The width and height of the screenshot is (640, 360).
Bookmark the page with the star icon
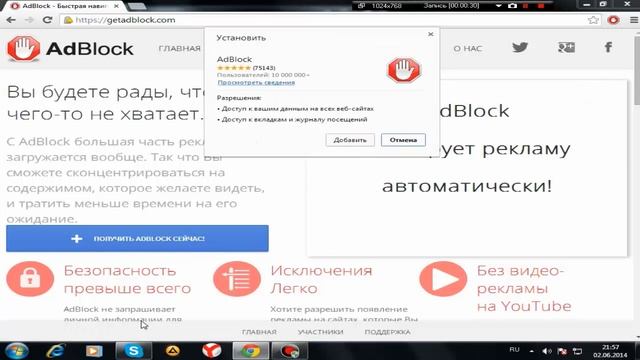(593, 20)
